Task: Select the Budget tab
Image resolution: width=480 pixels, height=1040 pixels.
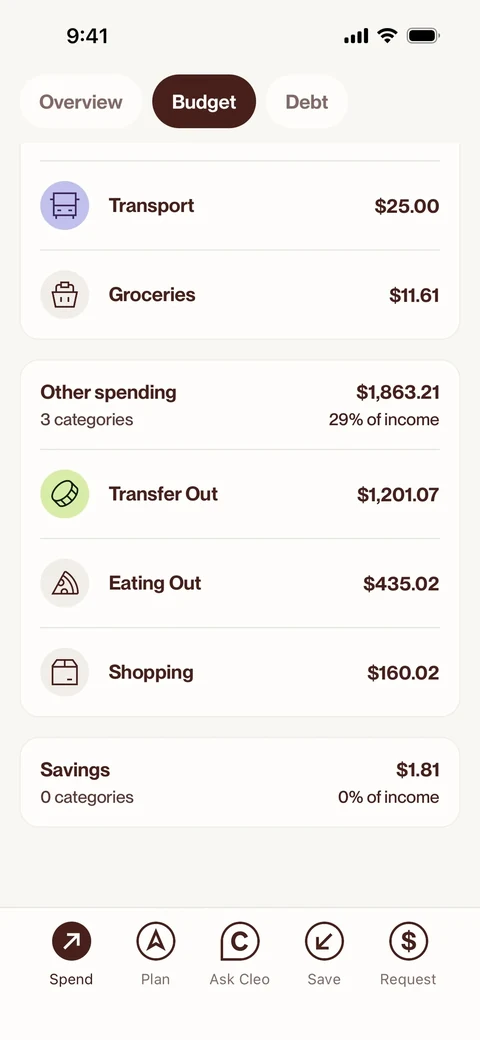Action: coord(204,101)
